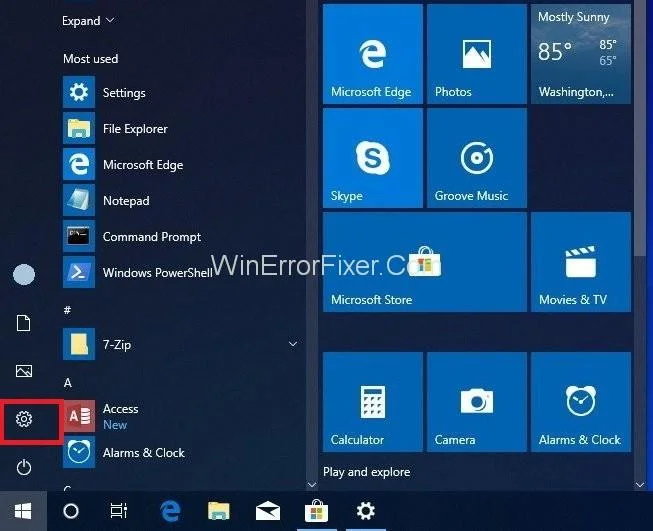Image resolution: width=653 pixels, height=531 pixels.
Task: Click the tiles area scroll down arrow
Action: (x=640, y=484)
